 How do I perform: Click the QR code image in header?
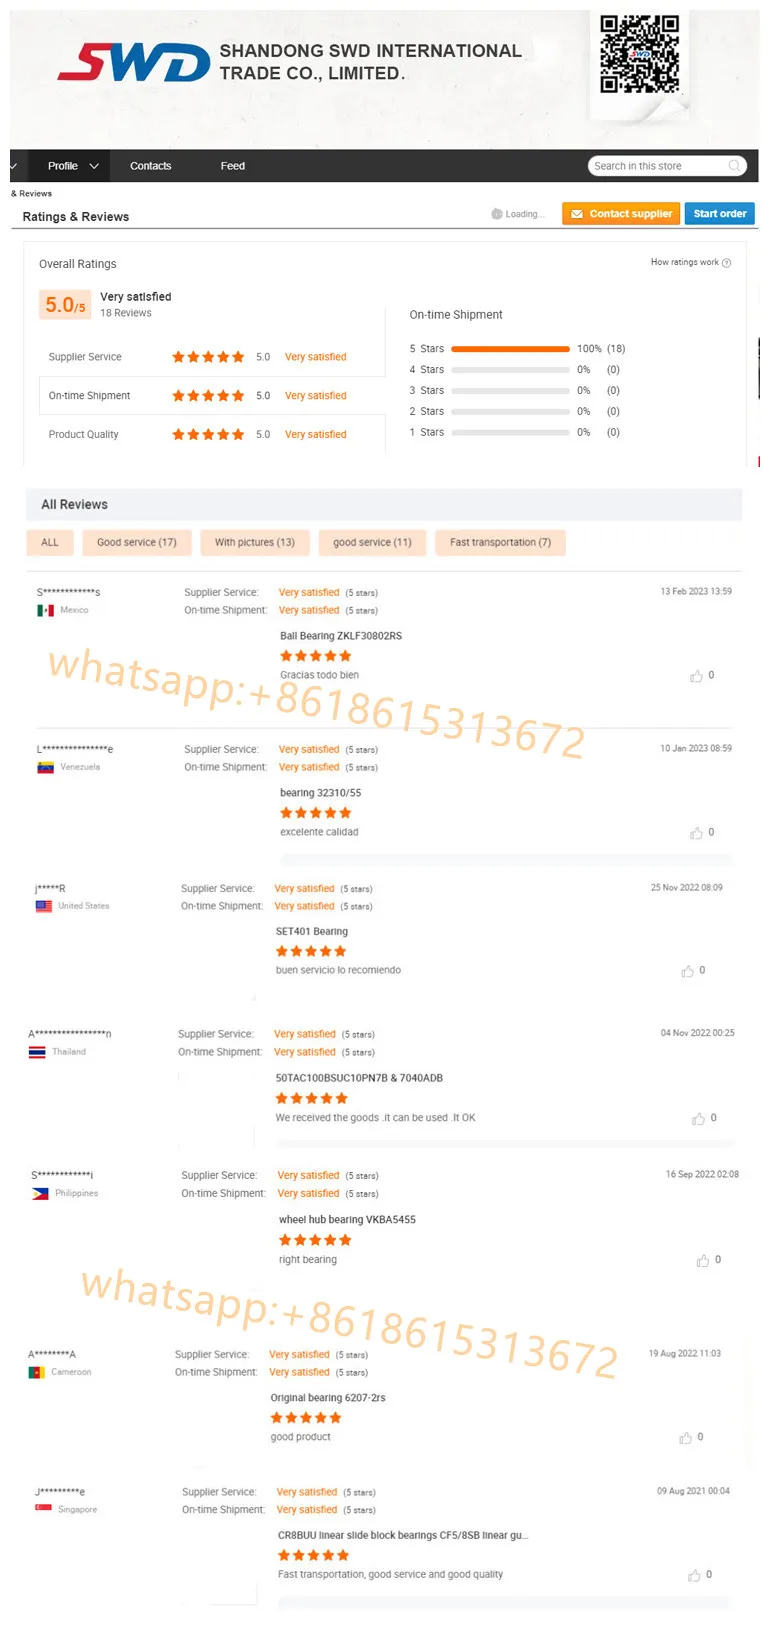(x=640, y=55)
